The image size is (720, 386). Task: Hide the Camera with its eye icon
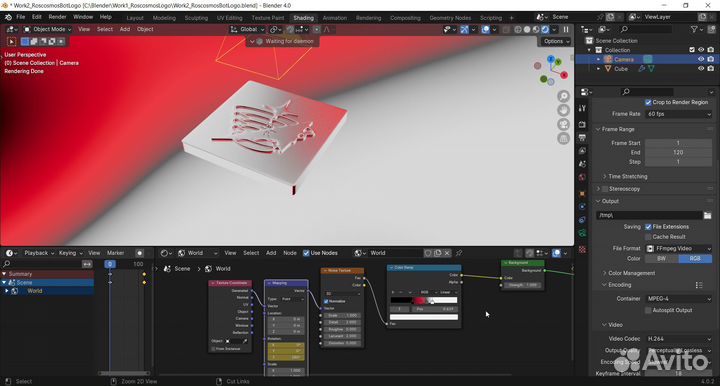click(701, 59)
